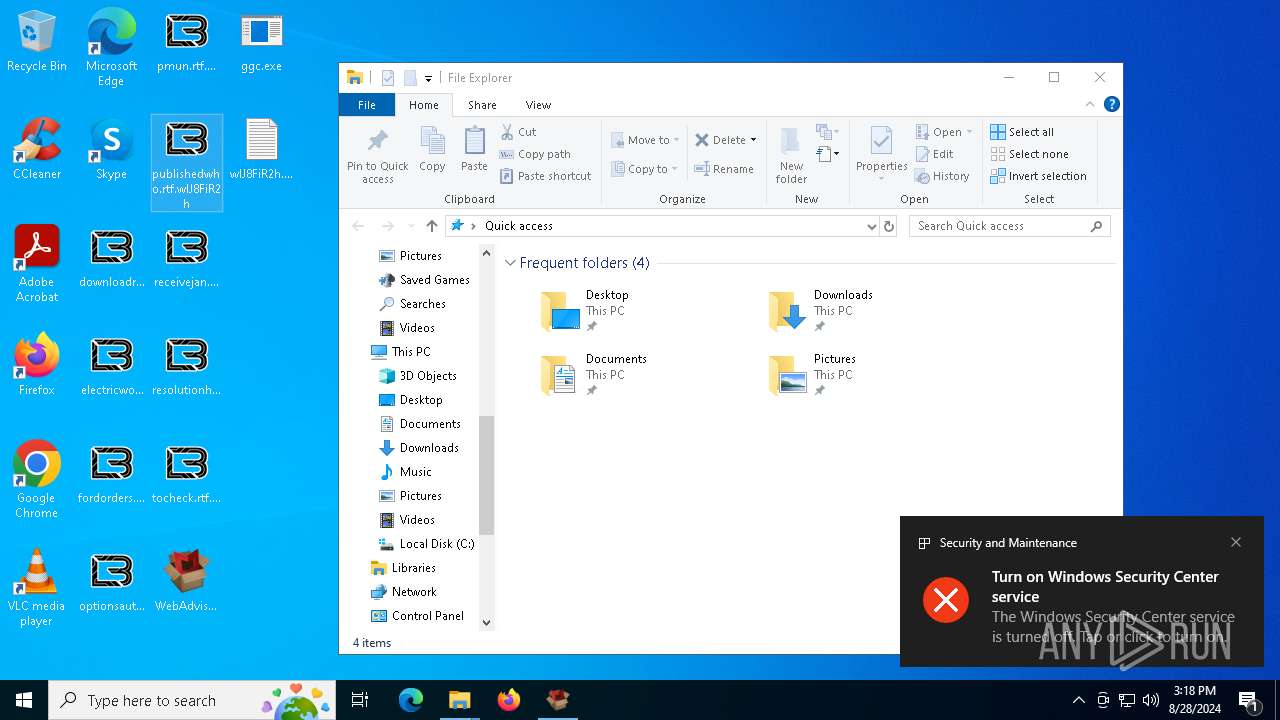1280x720 pixels.
Task: Open the Move to dropdown
Action: [x=646, y=140]
